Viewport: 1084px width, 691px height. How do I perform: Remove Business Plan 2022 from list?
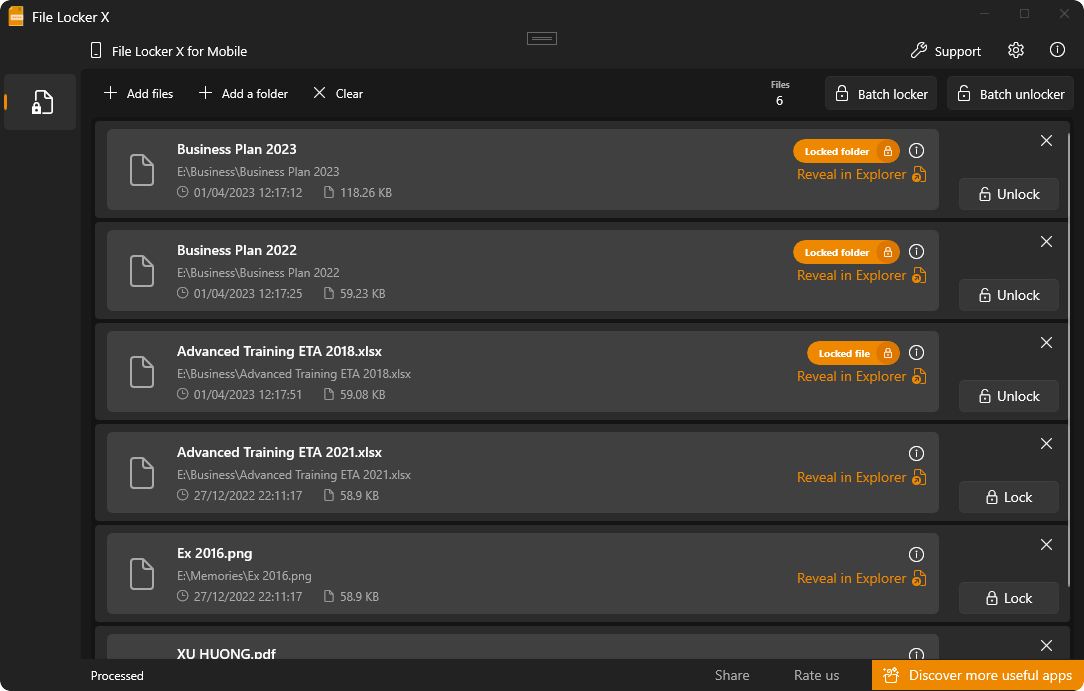pyautogui.click(x=1046, y=242)
